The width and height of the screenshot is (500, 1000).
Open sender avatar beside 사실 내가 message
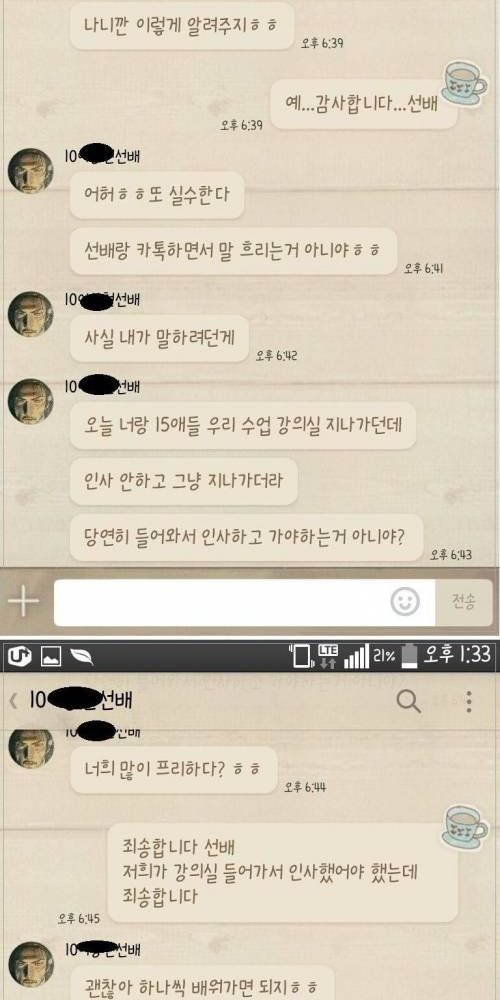click(30, 314)
